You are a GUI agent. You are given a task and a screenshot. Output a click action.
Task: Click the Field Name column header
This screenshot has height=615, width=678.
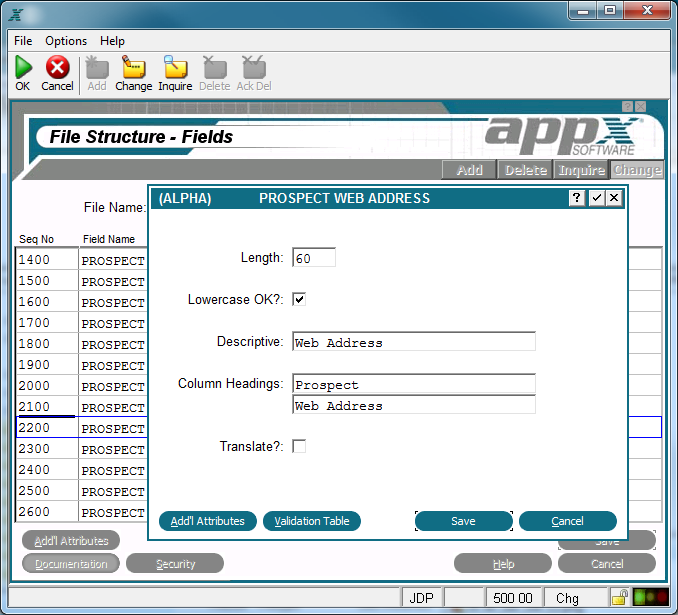pos(109,239)
